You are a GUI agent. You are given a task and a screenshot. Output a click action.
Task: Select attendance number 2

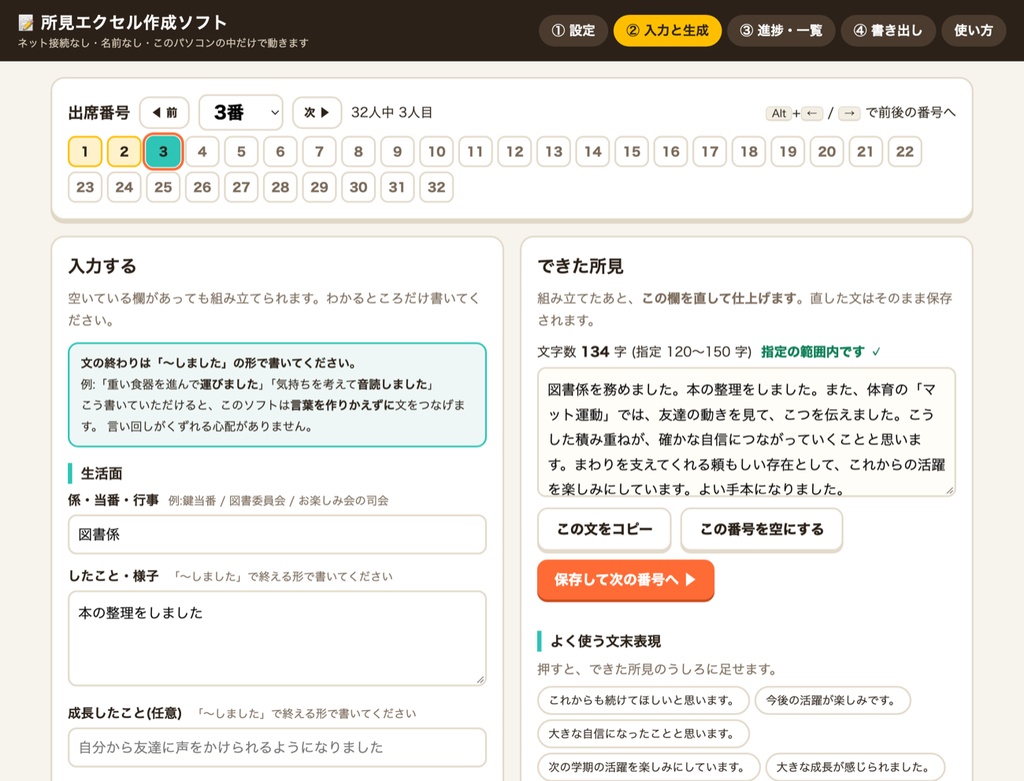pos(124,151)
